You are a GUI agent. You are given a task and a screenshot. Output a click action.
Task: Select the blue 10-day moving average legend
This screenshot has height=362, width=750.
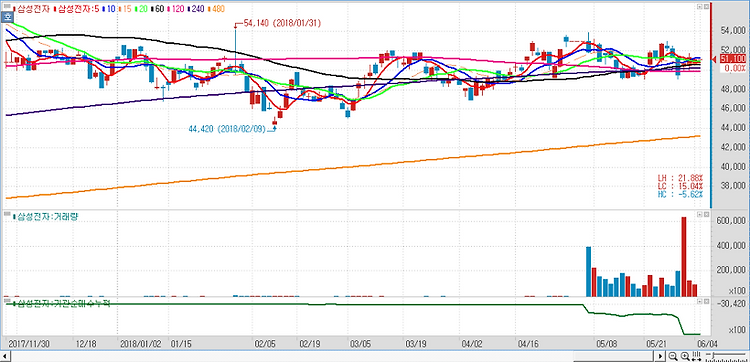point(109,9)
